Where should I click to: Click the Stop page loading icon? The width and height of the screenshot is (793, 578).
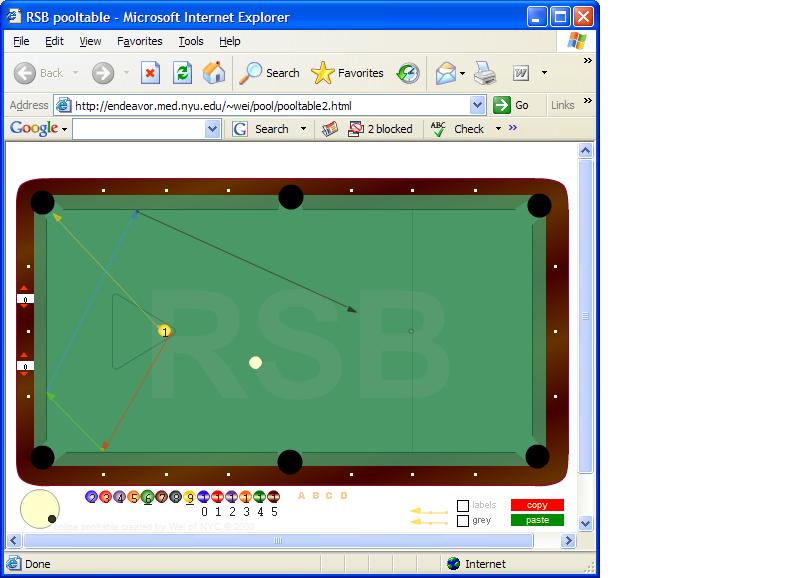(150, 73)
